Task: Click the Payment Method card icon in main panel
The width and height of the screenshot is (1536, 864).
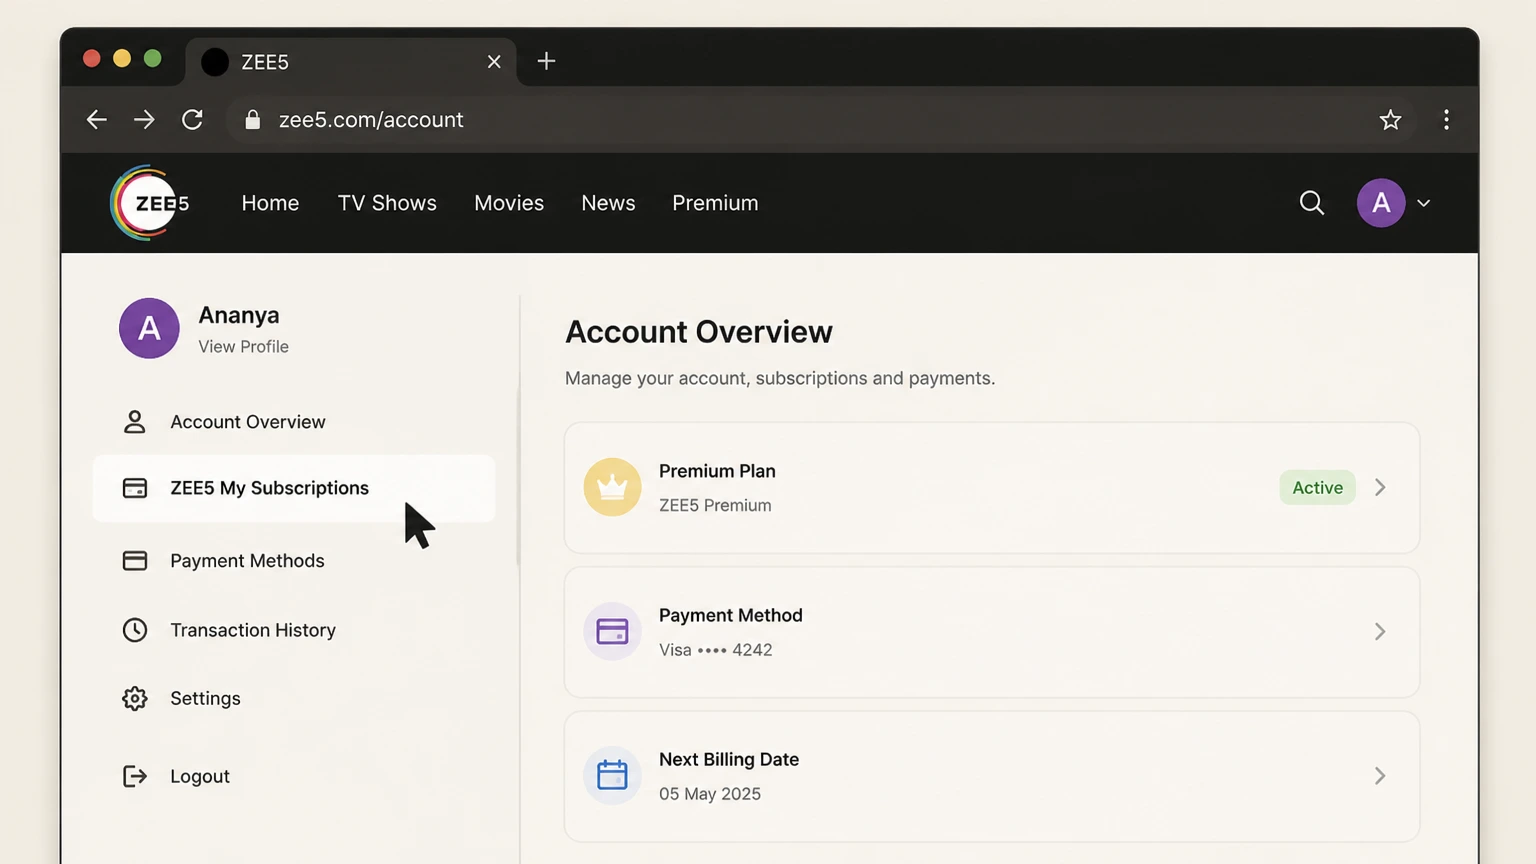Action: [x=612, y=631]
